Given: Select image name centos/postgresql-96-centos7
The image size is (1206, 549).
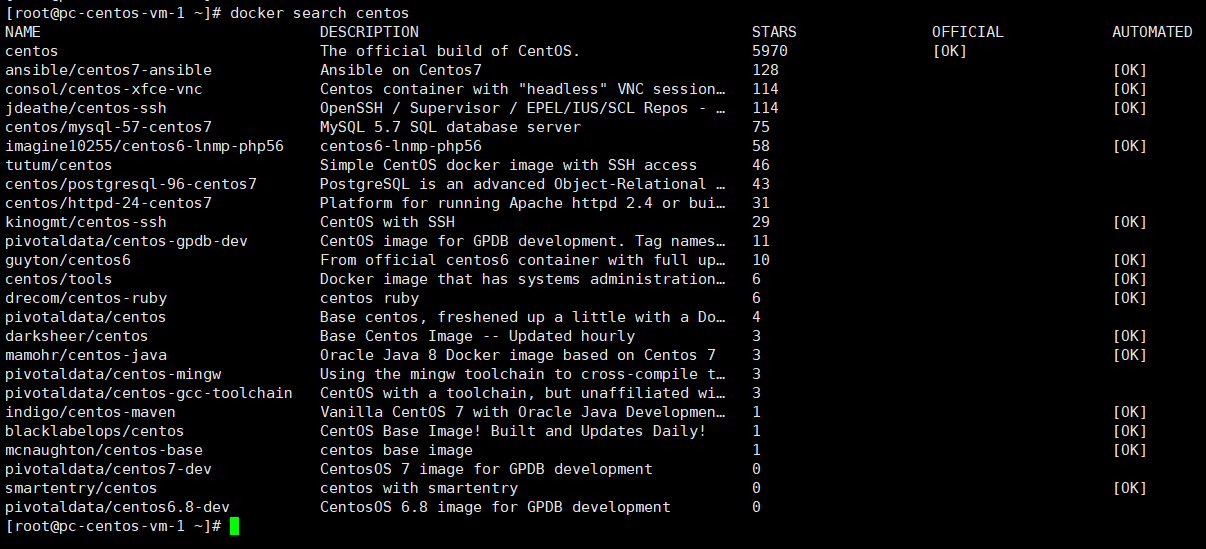Looking at the screenshot, I should (131, 184).
